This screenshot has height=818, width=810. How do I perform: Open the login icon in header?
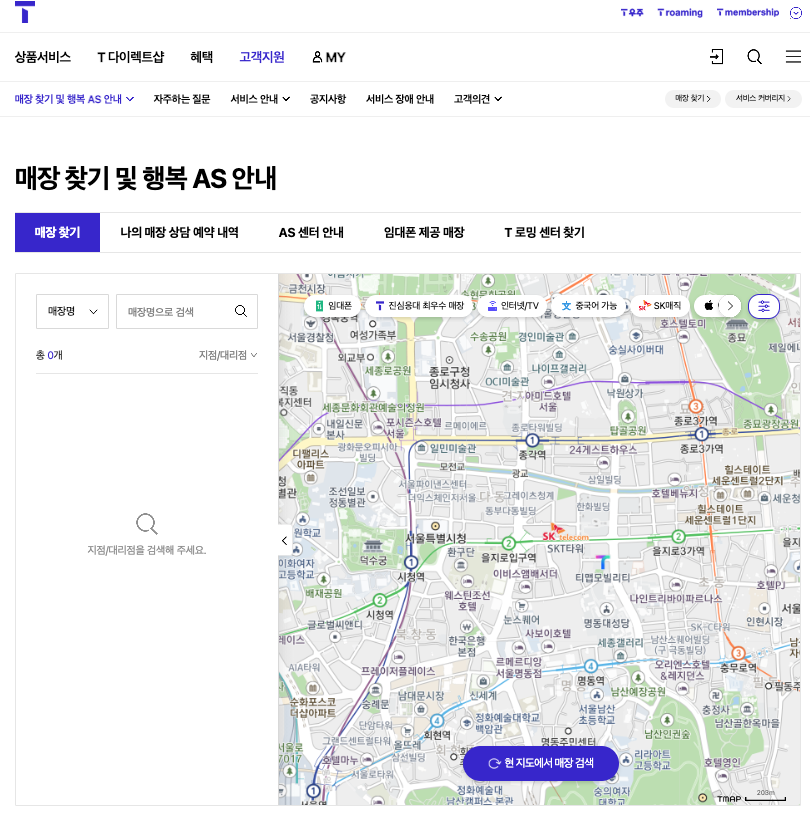717,56
